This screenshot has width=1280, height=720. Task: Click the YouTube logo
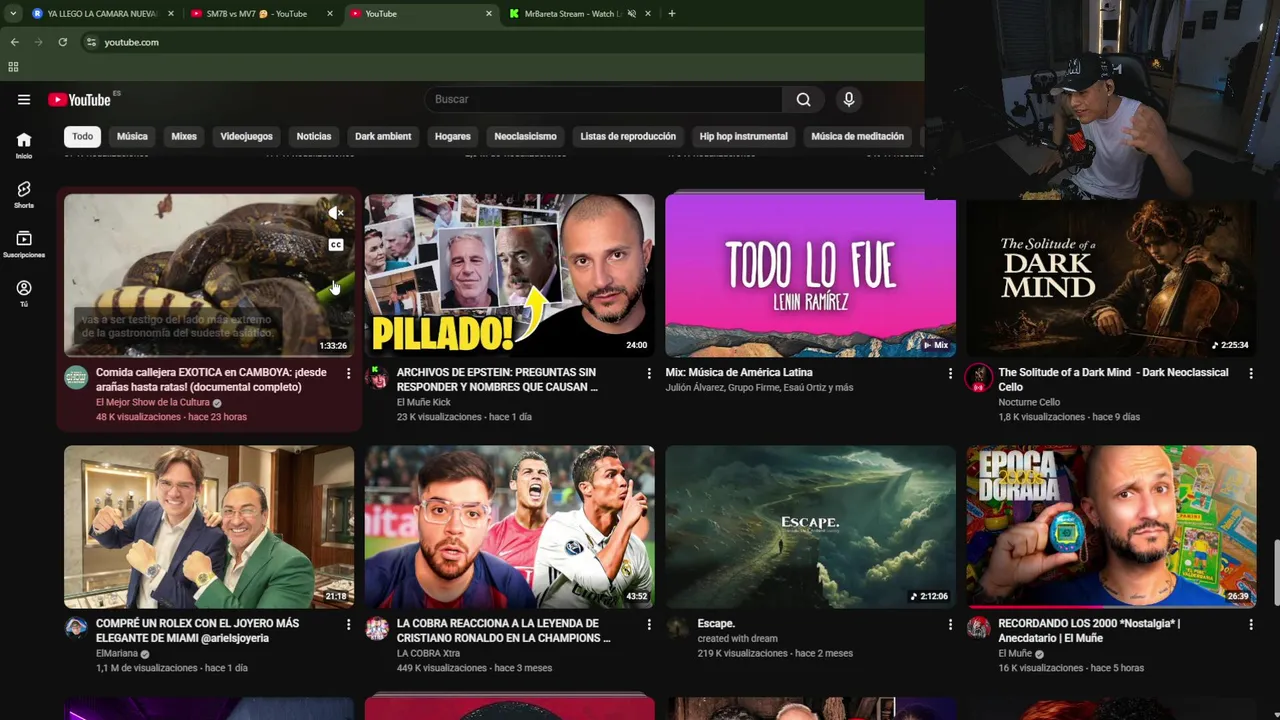click(80, 99)
